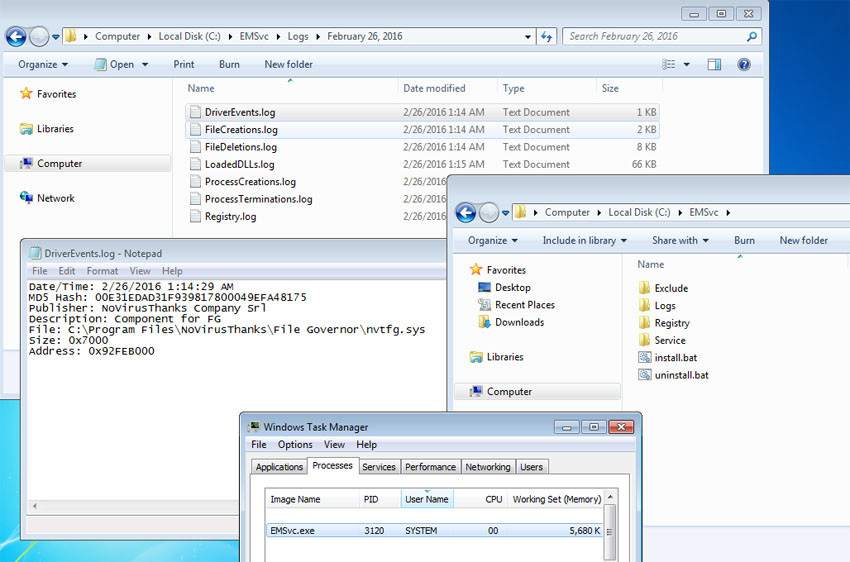The width and height of the screenshot is (850, 562).
Task: Click Notepad horizontal scrollbar left arrow
Action: (35, 506)
